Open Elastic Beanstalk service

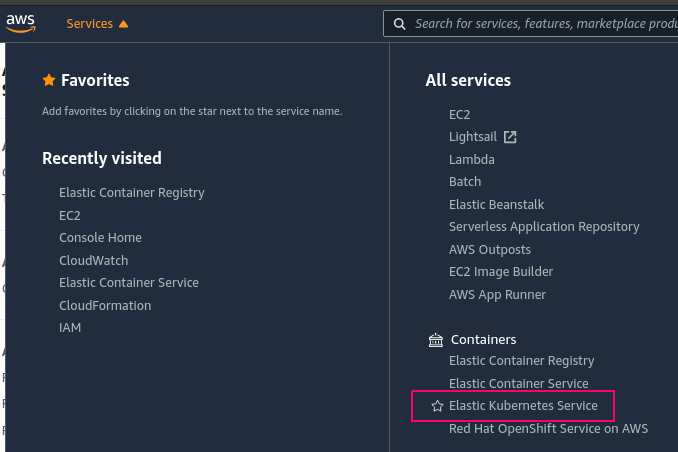pos(496,204)
